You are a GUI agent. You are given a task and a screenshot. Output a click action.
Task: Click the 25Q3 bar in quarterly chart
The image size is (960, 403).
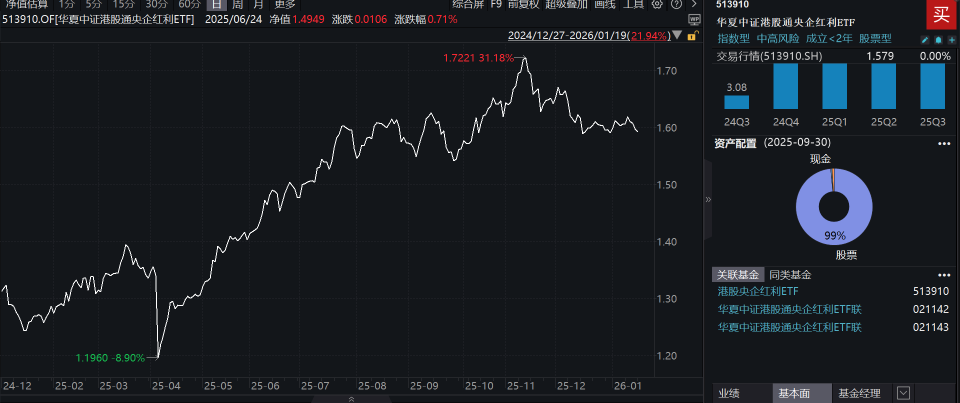pyautogui.click(x=932, y=86)
